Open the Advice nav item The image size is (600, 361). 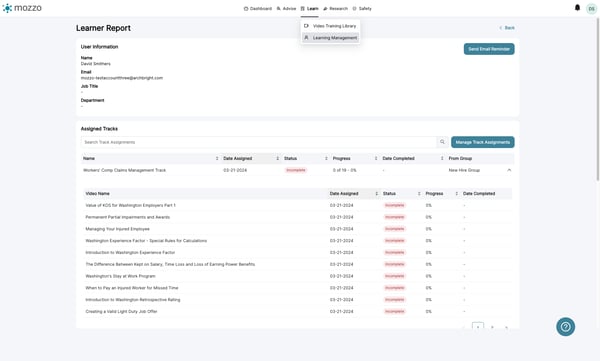[x=286, y=8]
